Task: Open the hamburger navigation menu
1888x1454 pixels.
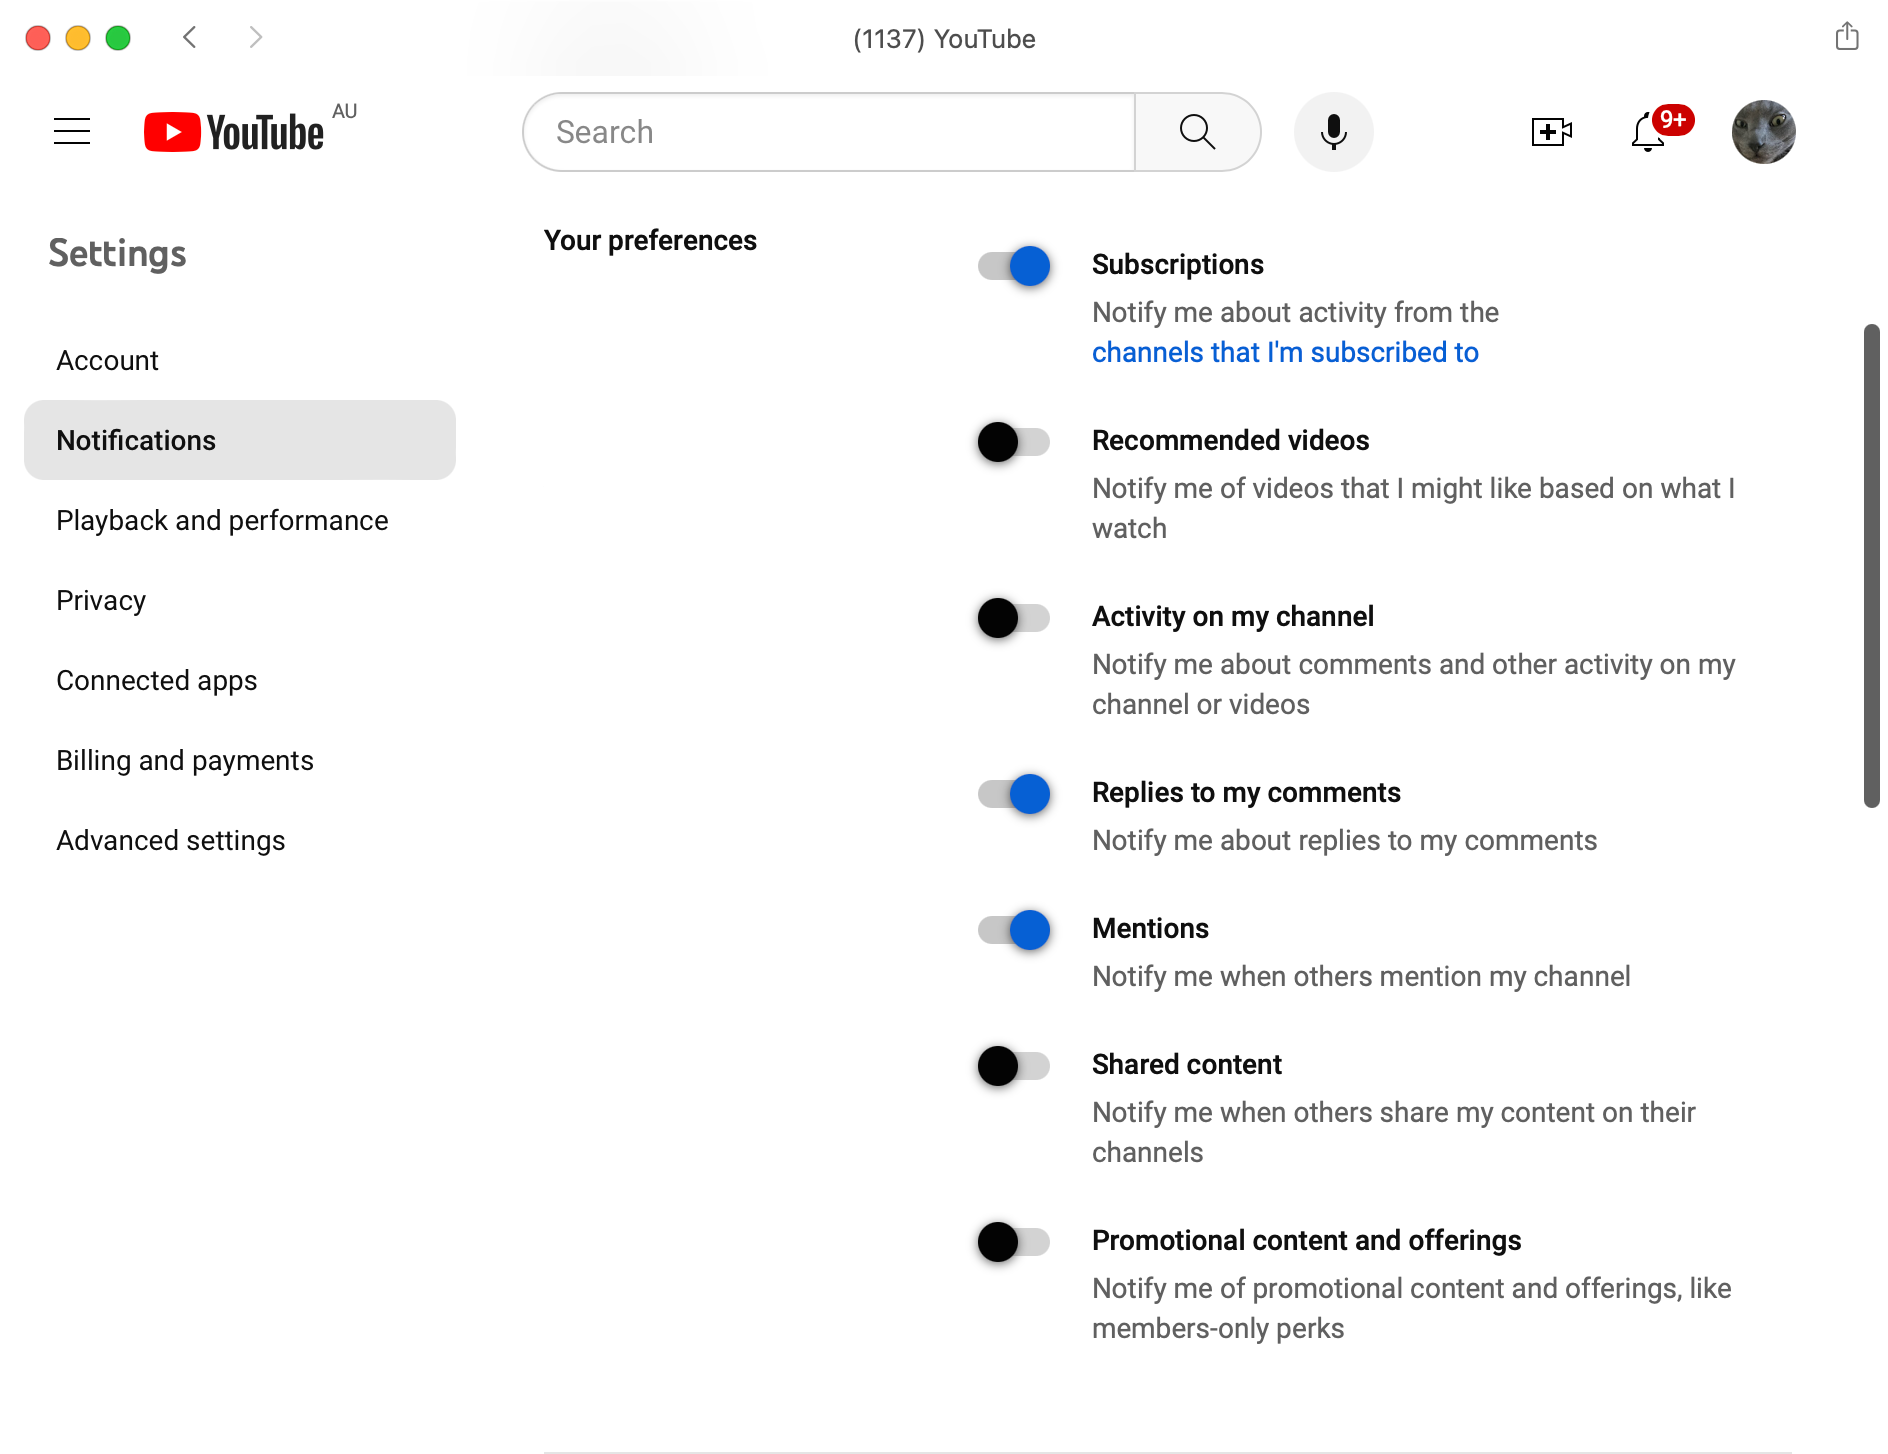Action: 71,131
